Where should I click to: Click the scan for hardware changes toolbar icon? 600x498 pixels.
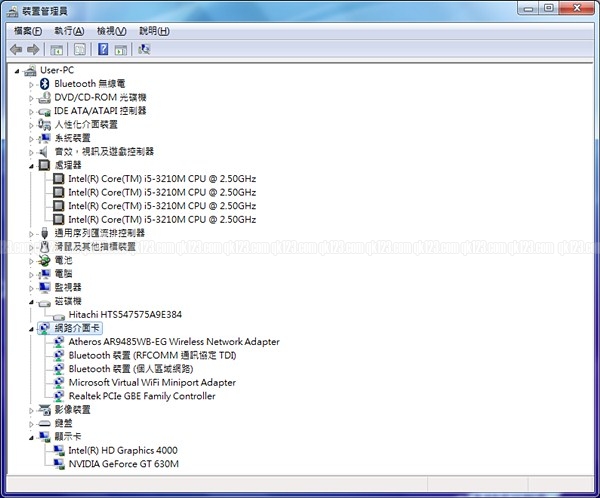coord(144,49)
